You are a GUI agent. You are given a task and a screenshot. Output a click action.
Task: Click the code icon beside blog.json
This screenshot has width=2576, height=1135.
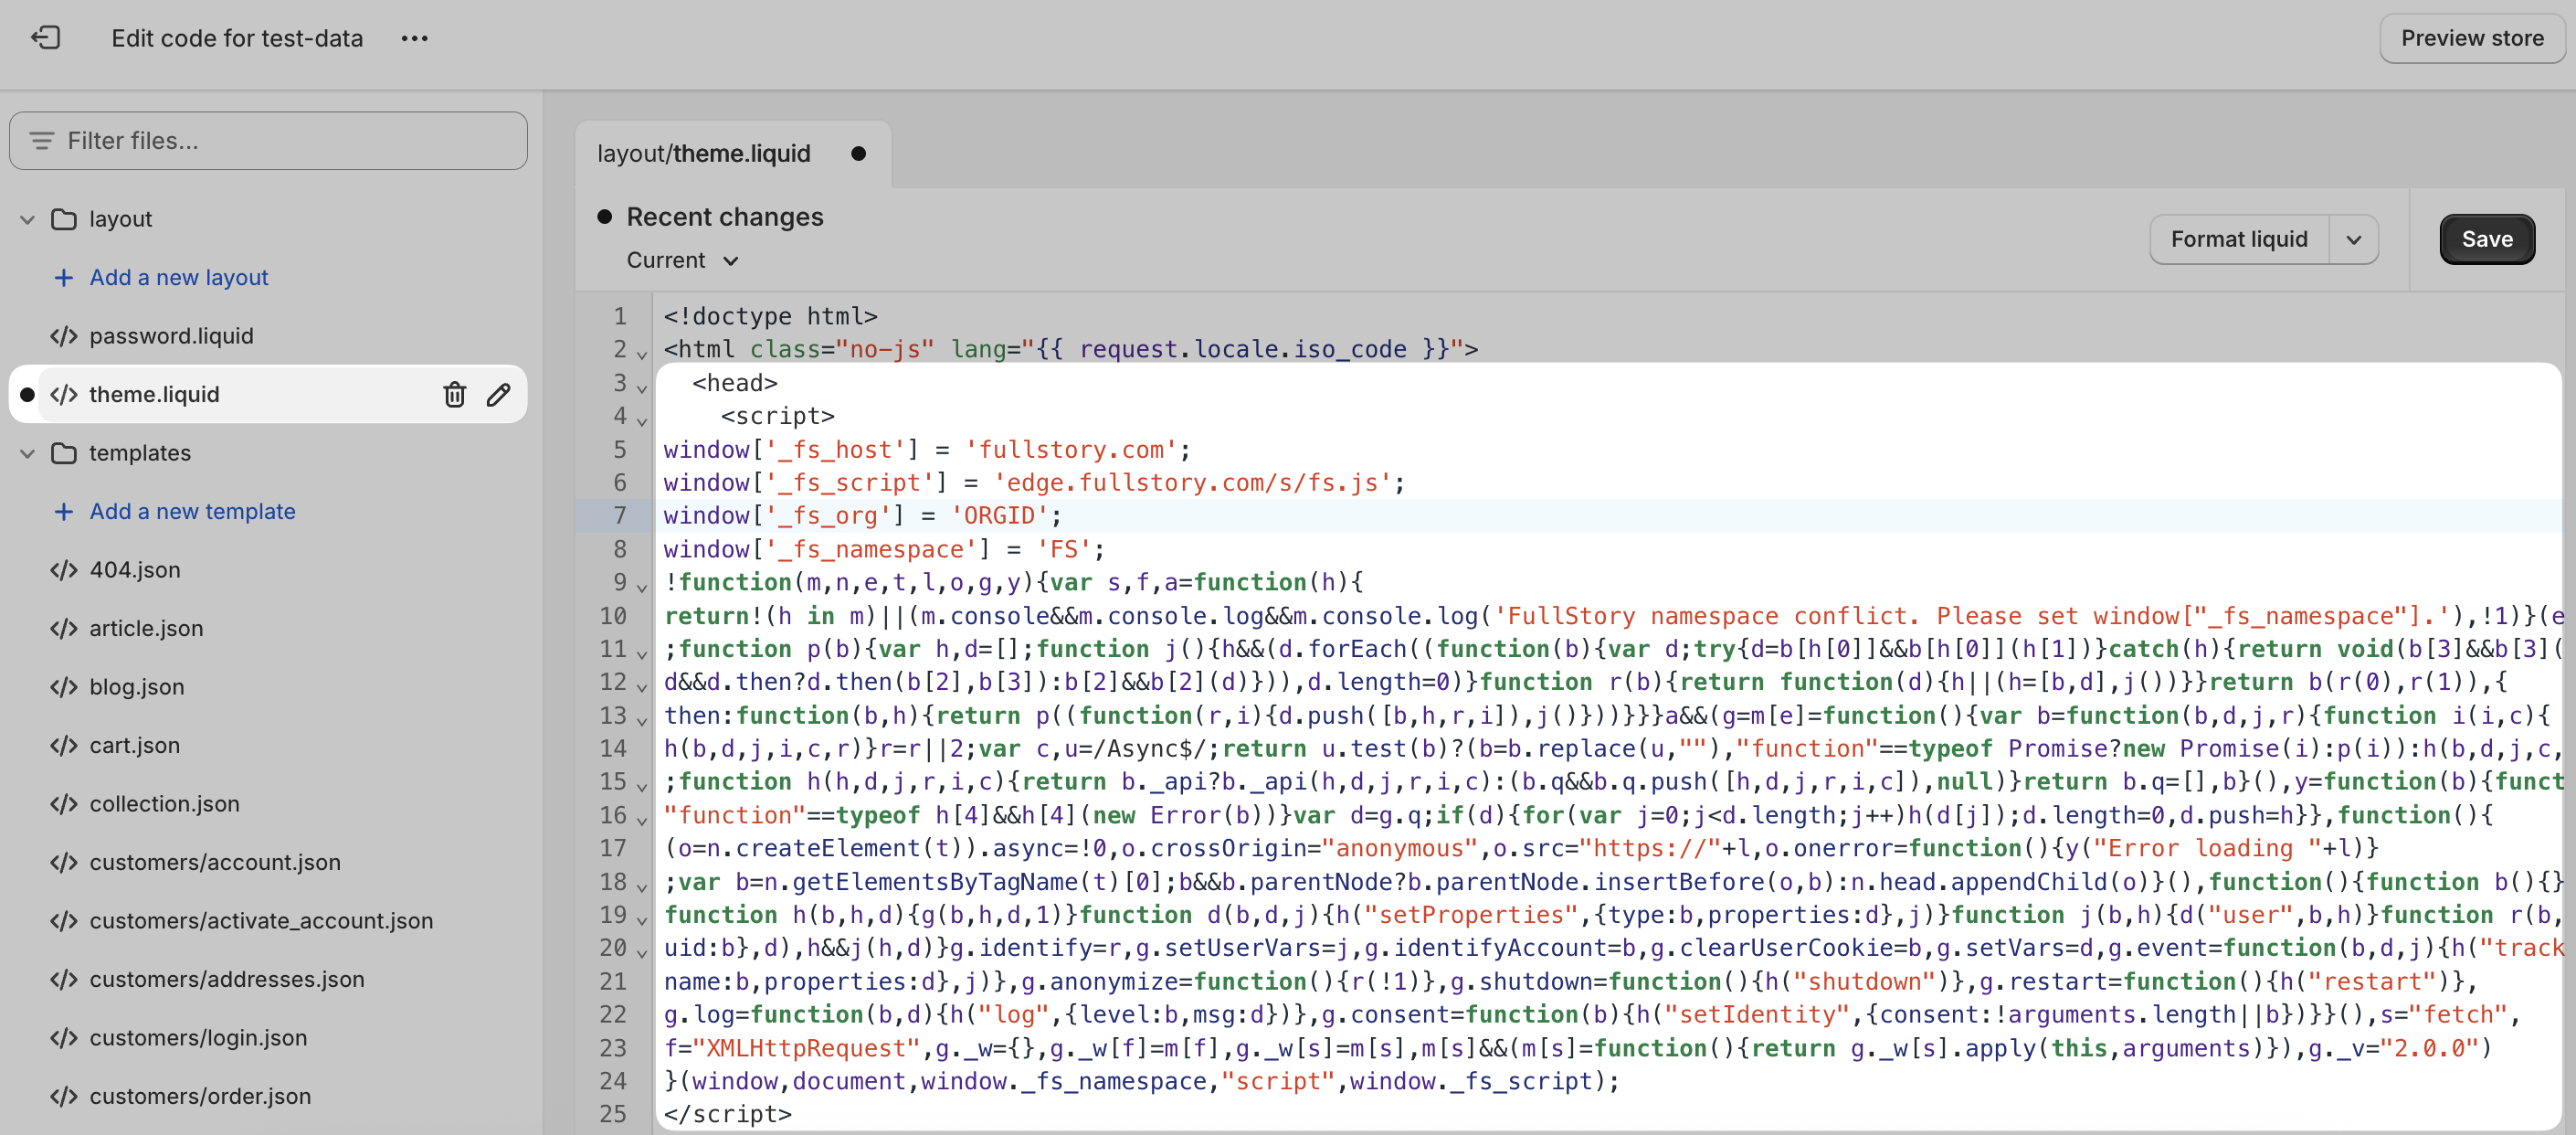pos(64,687)
